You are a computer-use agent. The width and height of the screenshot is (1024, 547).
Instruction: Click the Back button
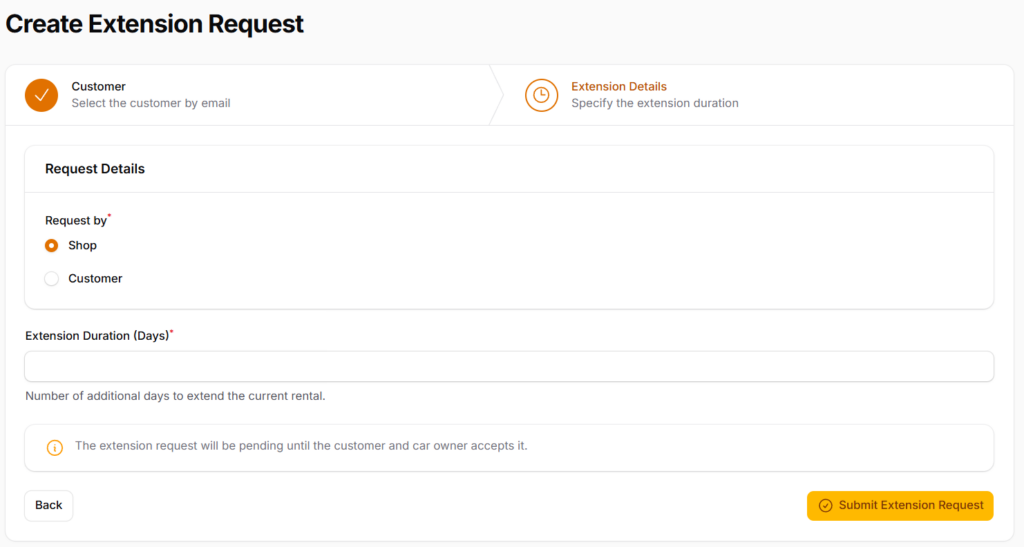(x=48, y=506)
